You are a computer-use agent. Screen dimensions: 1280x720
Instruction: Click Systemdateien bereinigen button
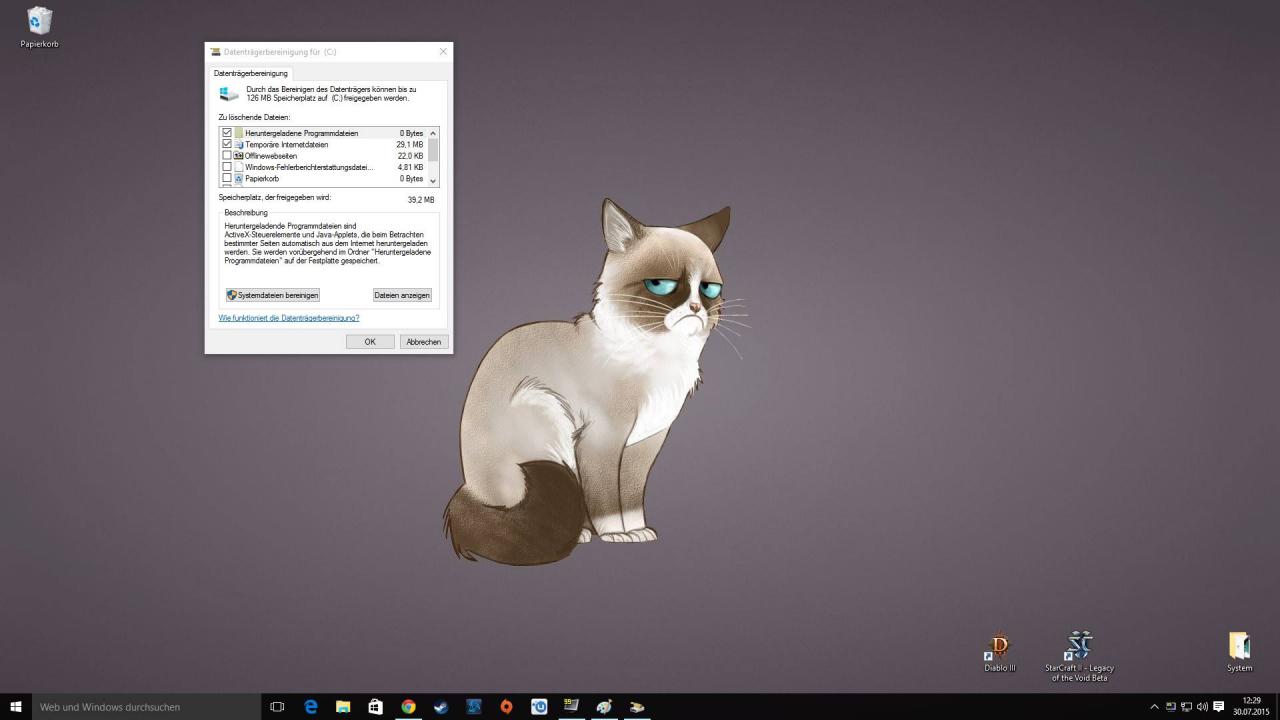point(272,295)
